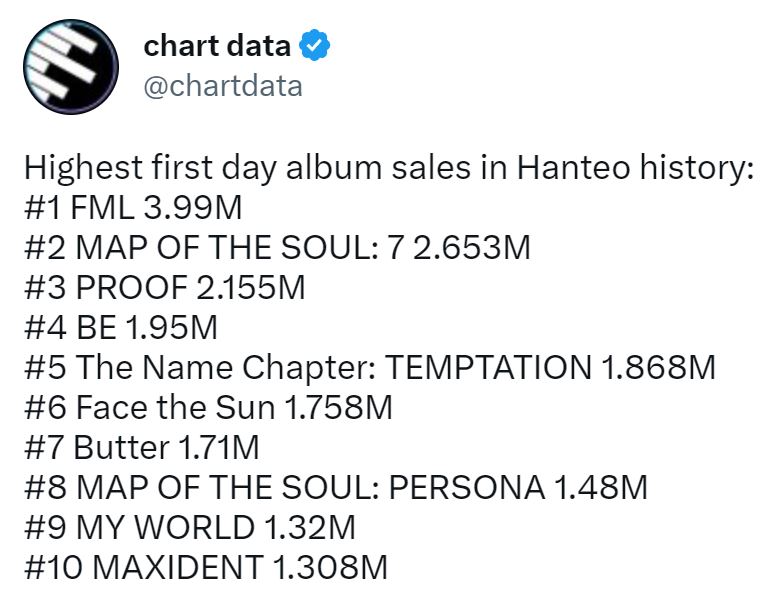Click the #3 PROOF 2.155M line
This screenshot has width=782, height=593.
pyautogui.click(x=165, y=288)
